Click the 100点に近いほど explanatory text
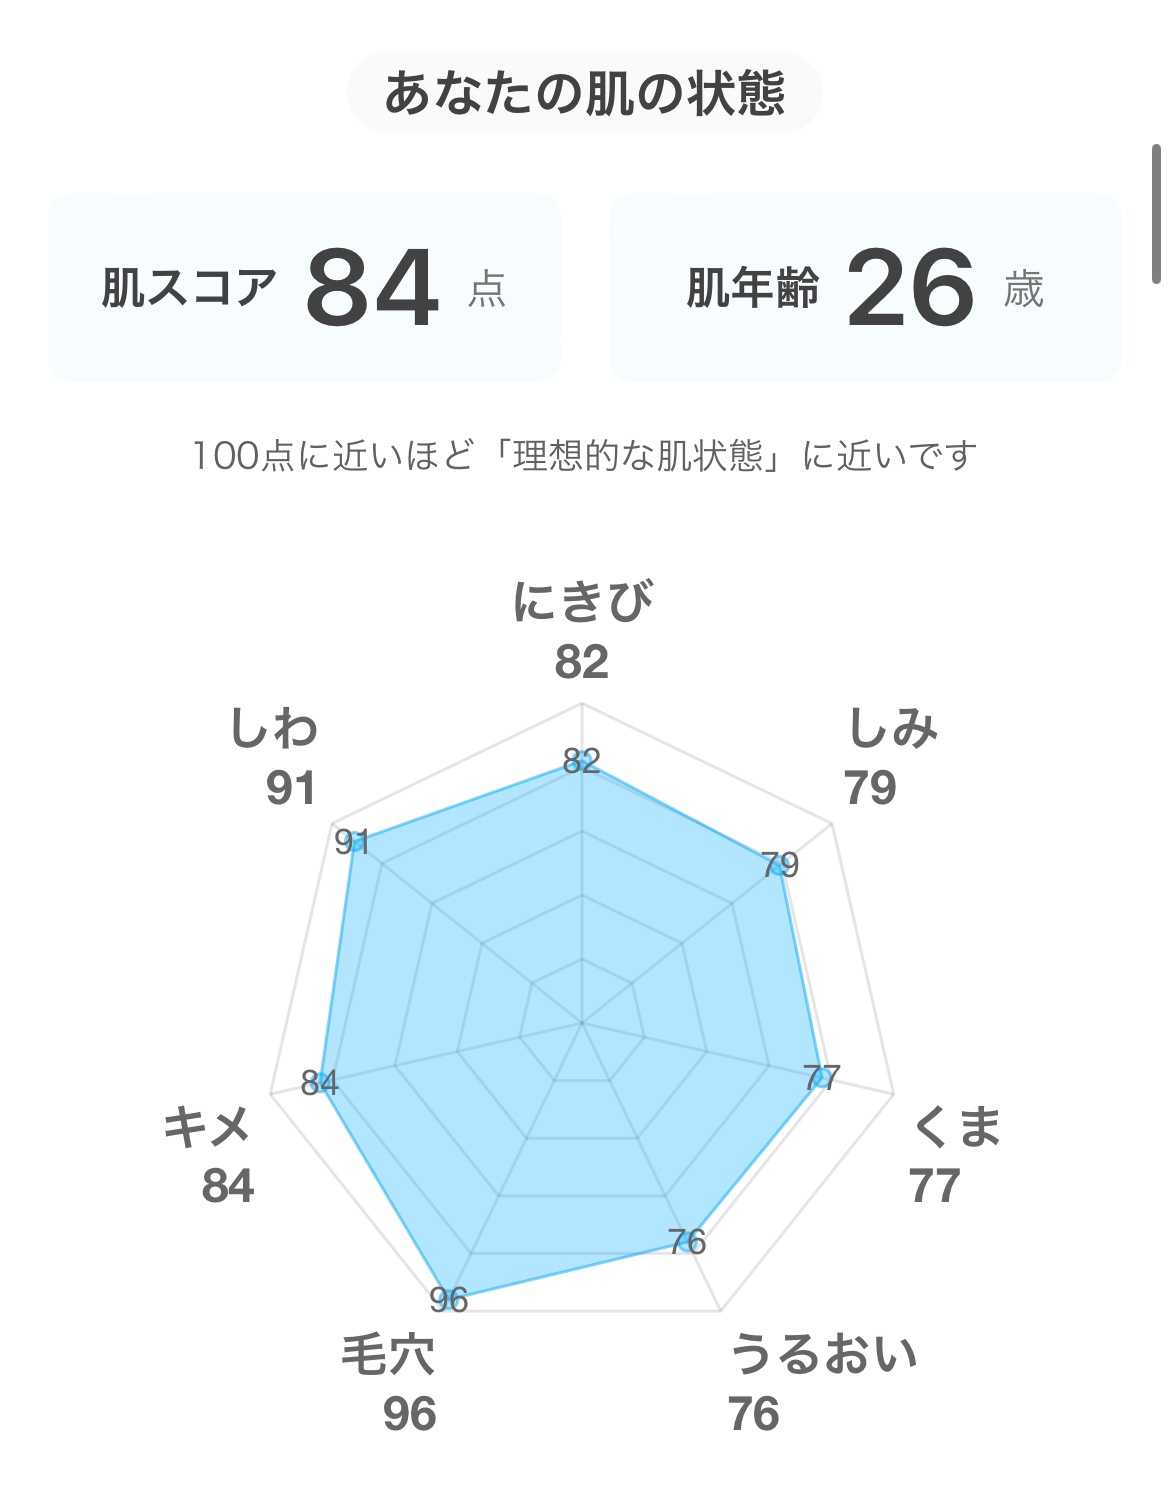1170x1493 pixels. point(584,456)
